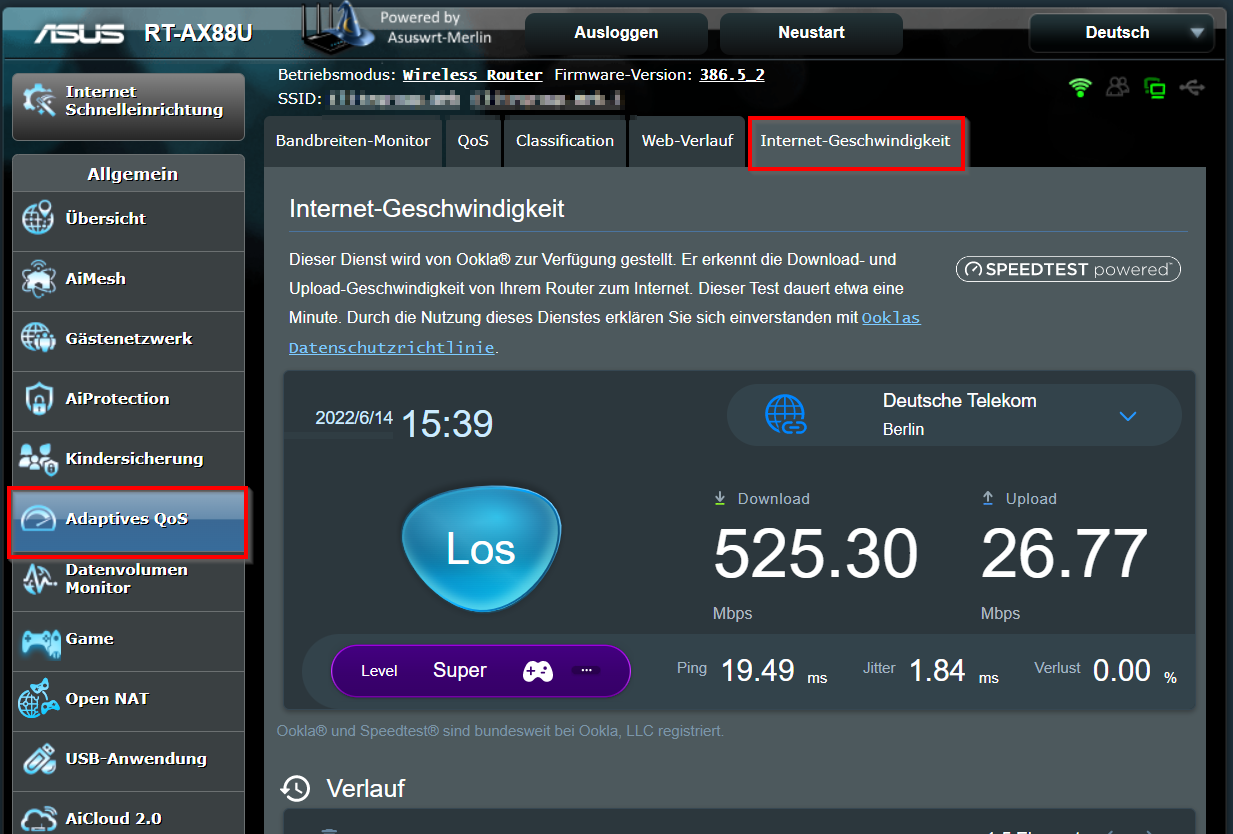
Task: Open the Wireless Router mode link
Action: (x=473, y=75)
